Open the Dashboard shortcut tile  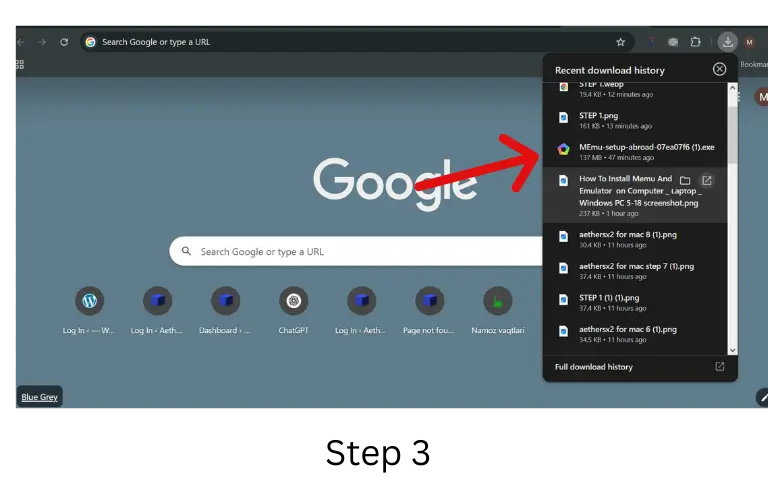[225, 310]
